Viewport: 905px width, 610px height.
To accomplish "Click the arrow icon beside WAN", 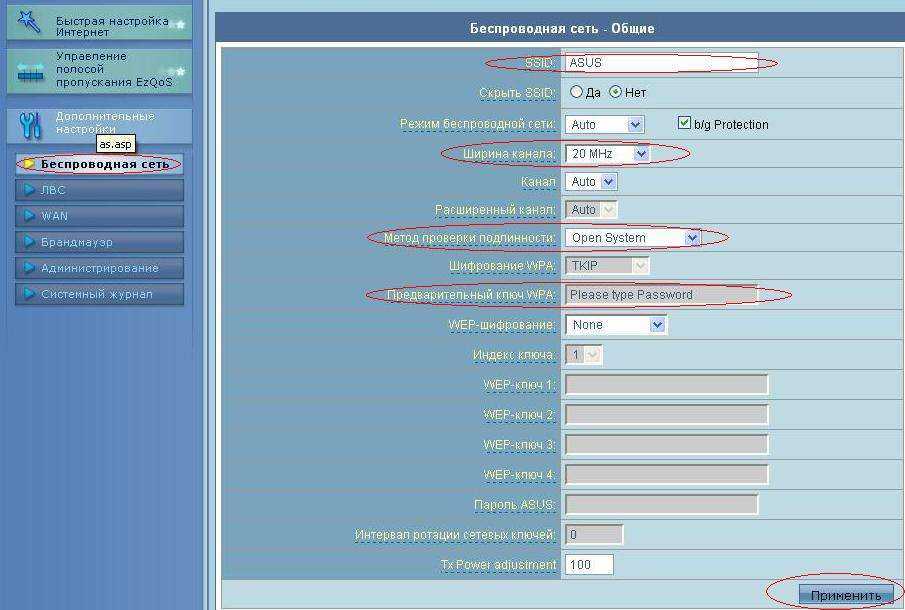I will 28,216.
